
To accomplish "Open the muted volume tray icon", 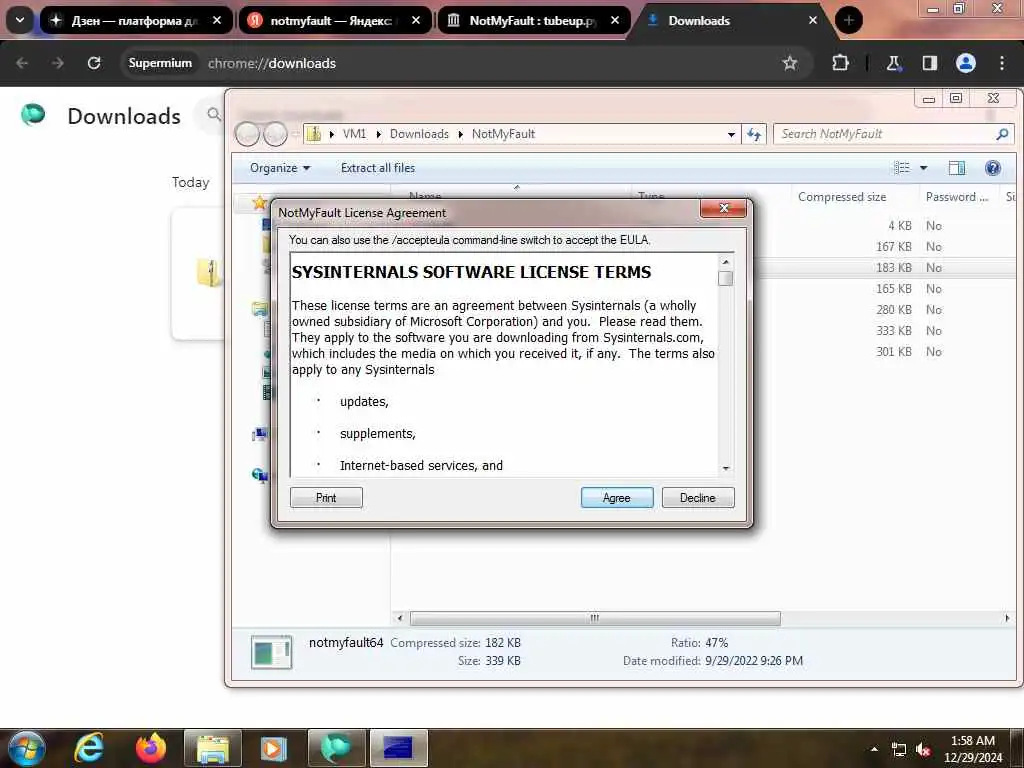I will coord(923,750).
